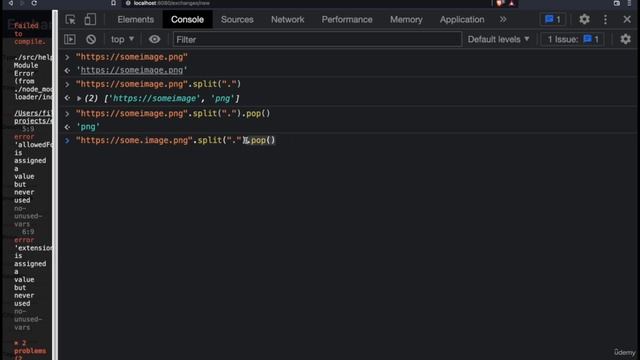Switch to the Console tab
Viewport: 640px width, 360px height.
click(187, 20)
